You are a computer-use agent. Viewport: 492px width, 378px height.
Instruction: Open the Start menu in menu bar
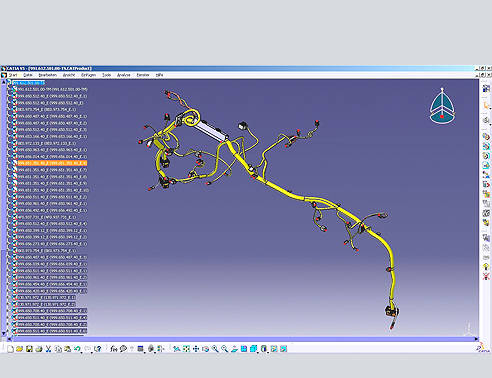pos(13,75)
